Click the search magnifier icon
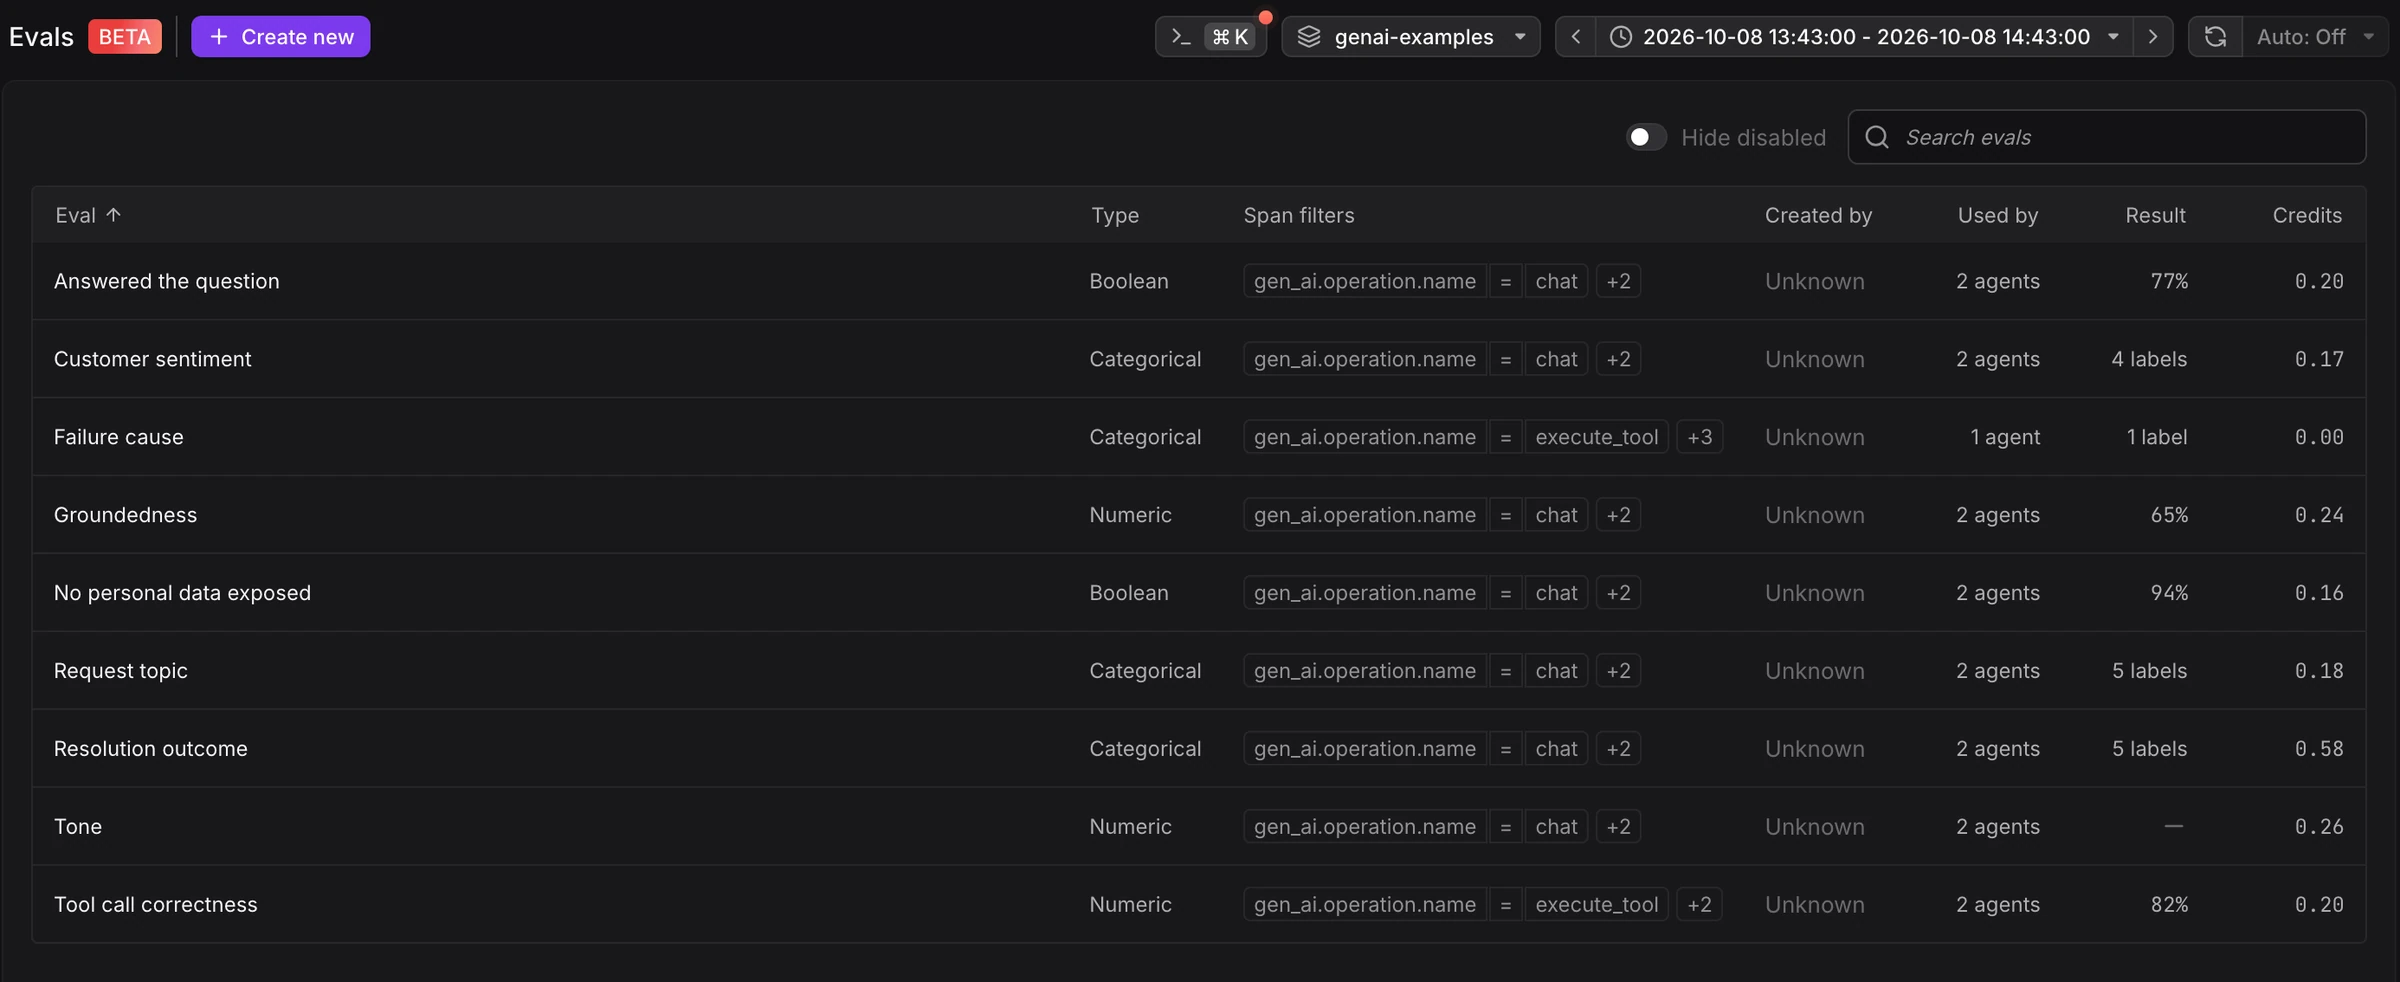 (1877, 137)
